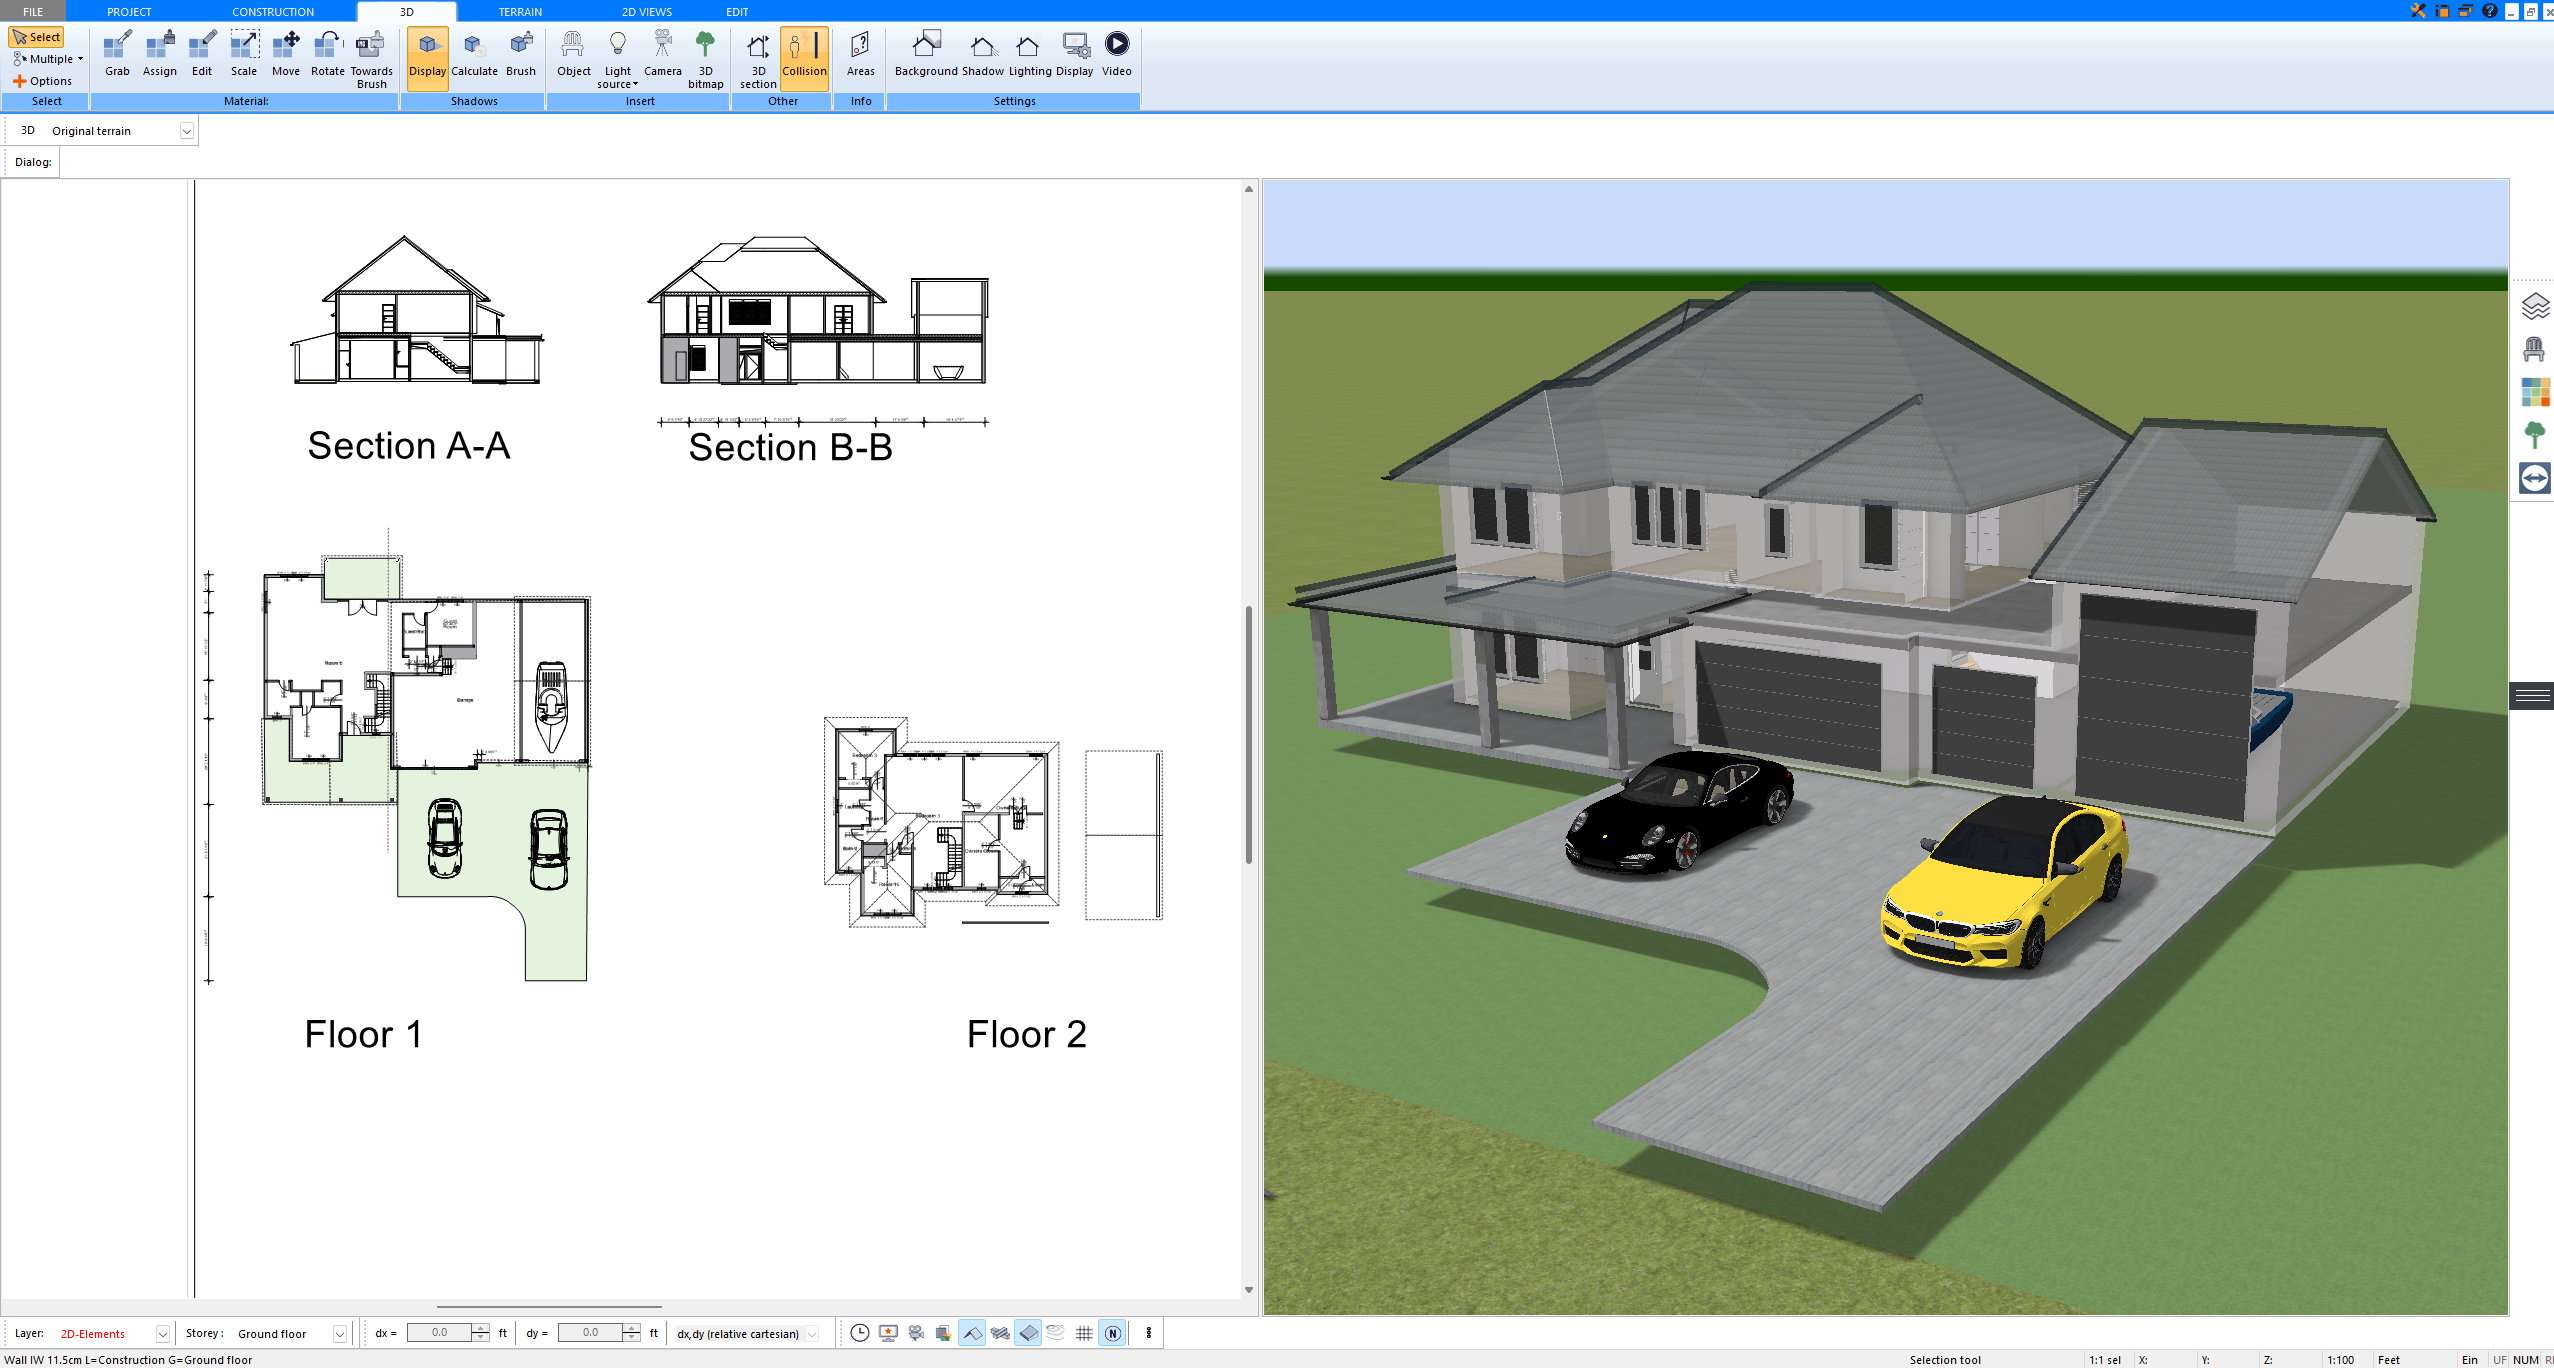Increase the dx stepper value
2554x1368 pixels.
pos(481,1328)
